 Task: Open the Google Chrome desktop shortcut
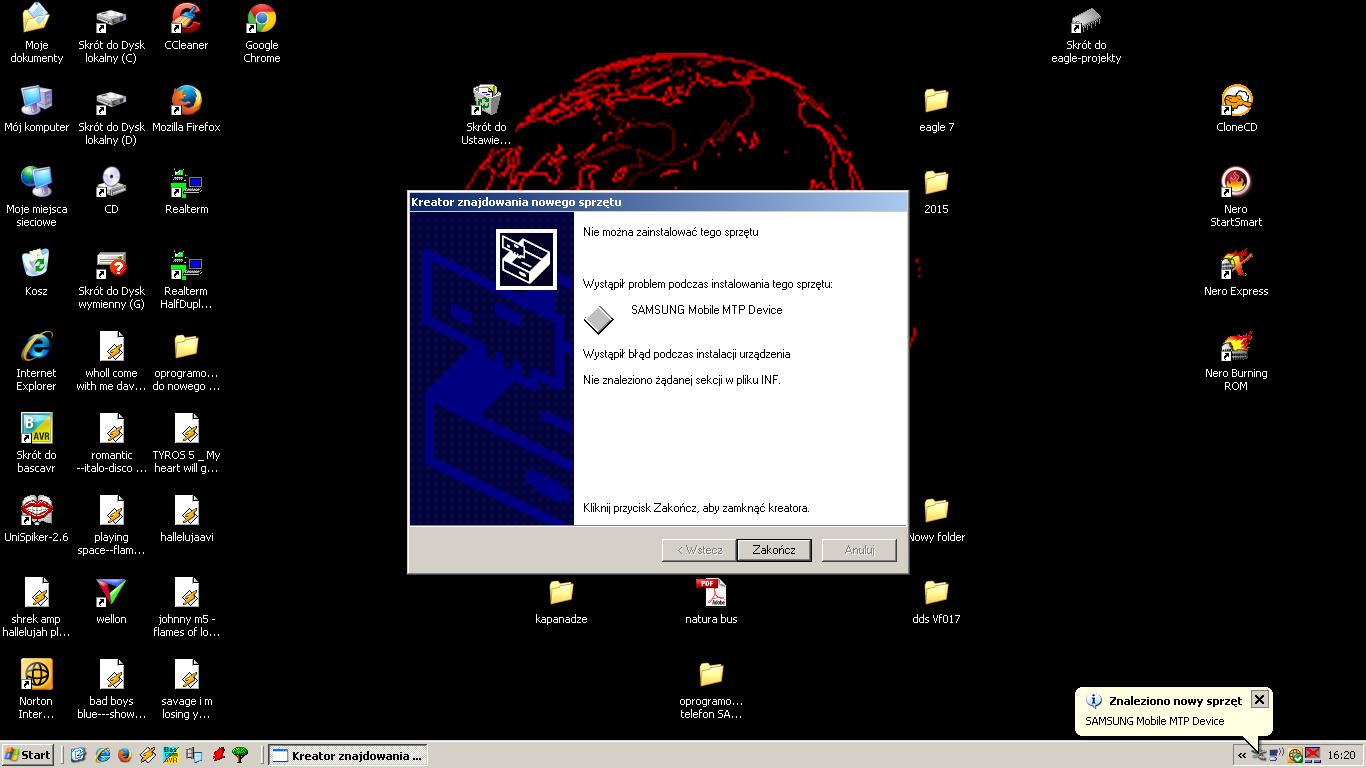(262, 33)
